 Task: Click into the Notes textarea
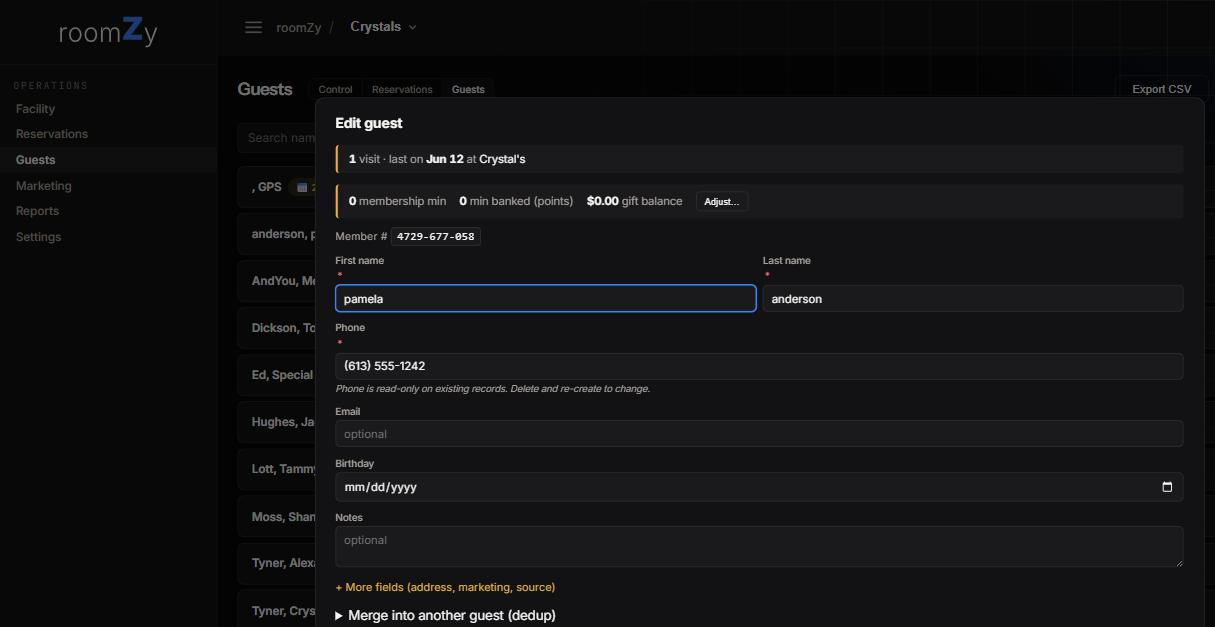point(759,547)
